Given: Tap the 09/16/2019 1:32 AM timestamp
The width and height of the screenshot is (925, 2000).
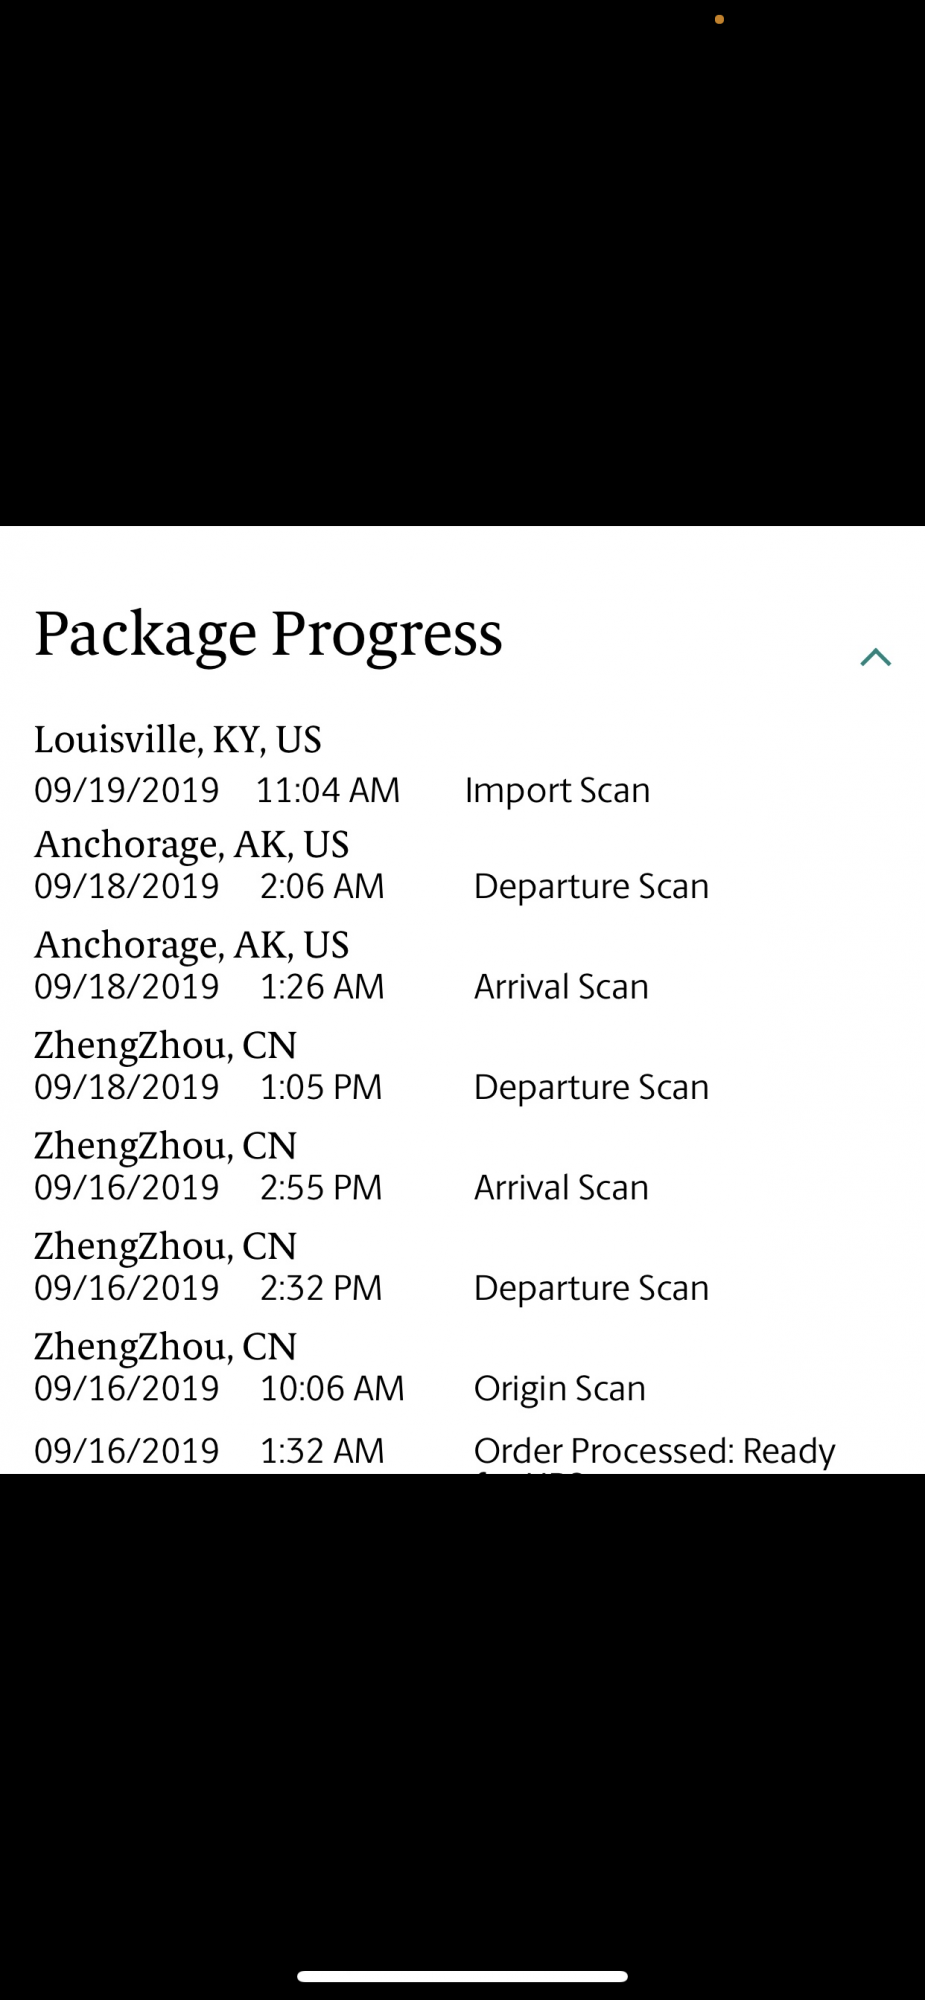Looking at the screenshot, I should (x=209, y=1451).
